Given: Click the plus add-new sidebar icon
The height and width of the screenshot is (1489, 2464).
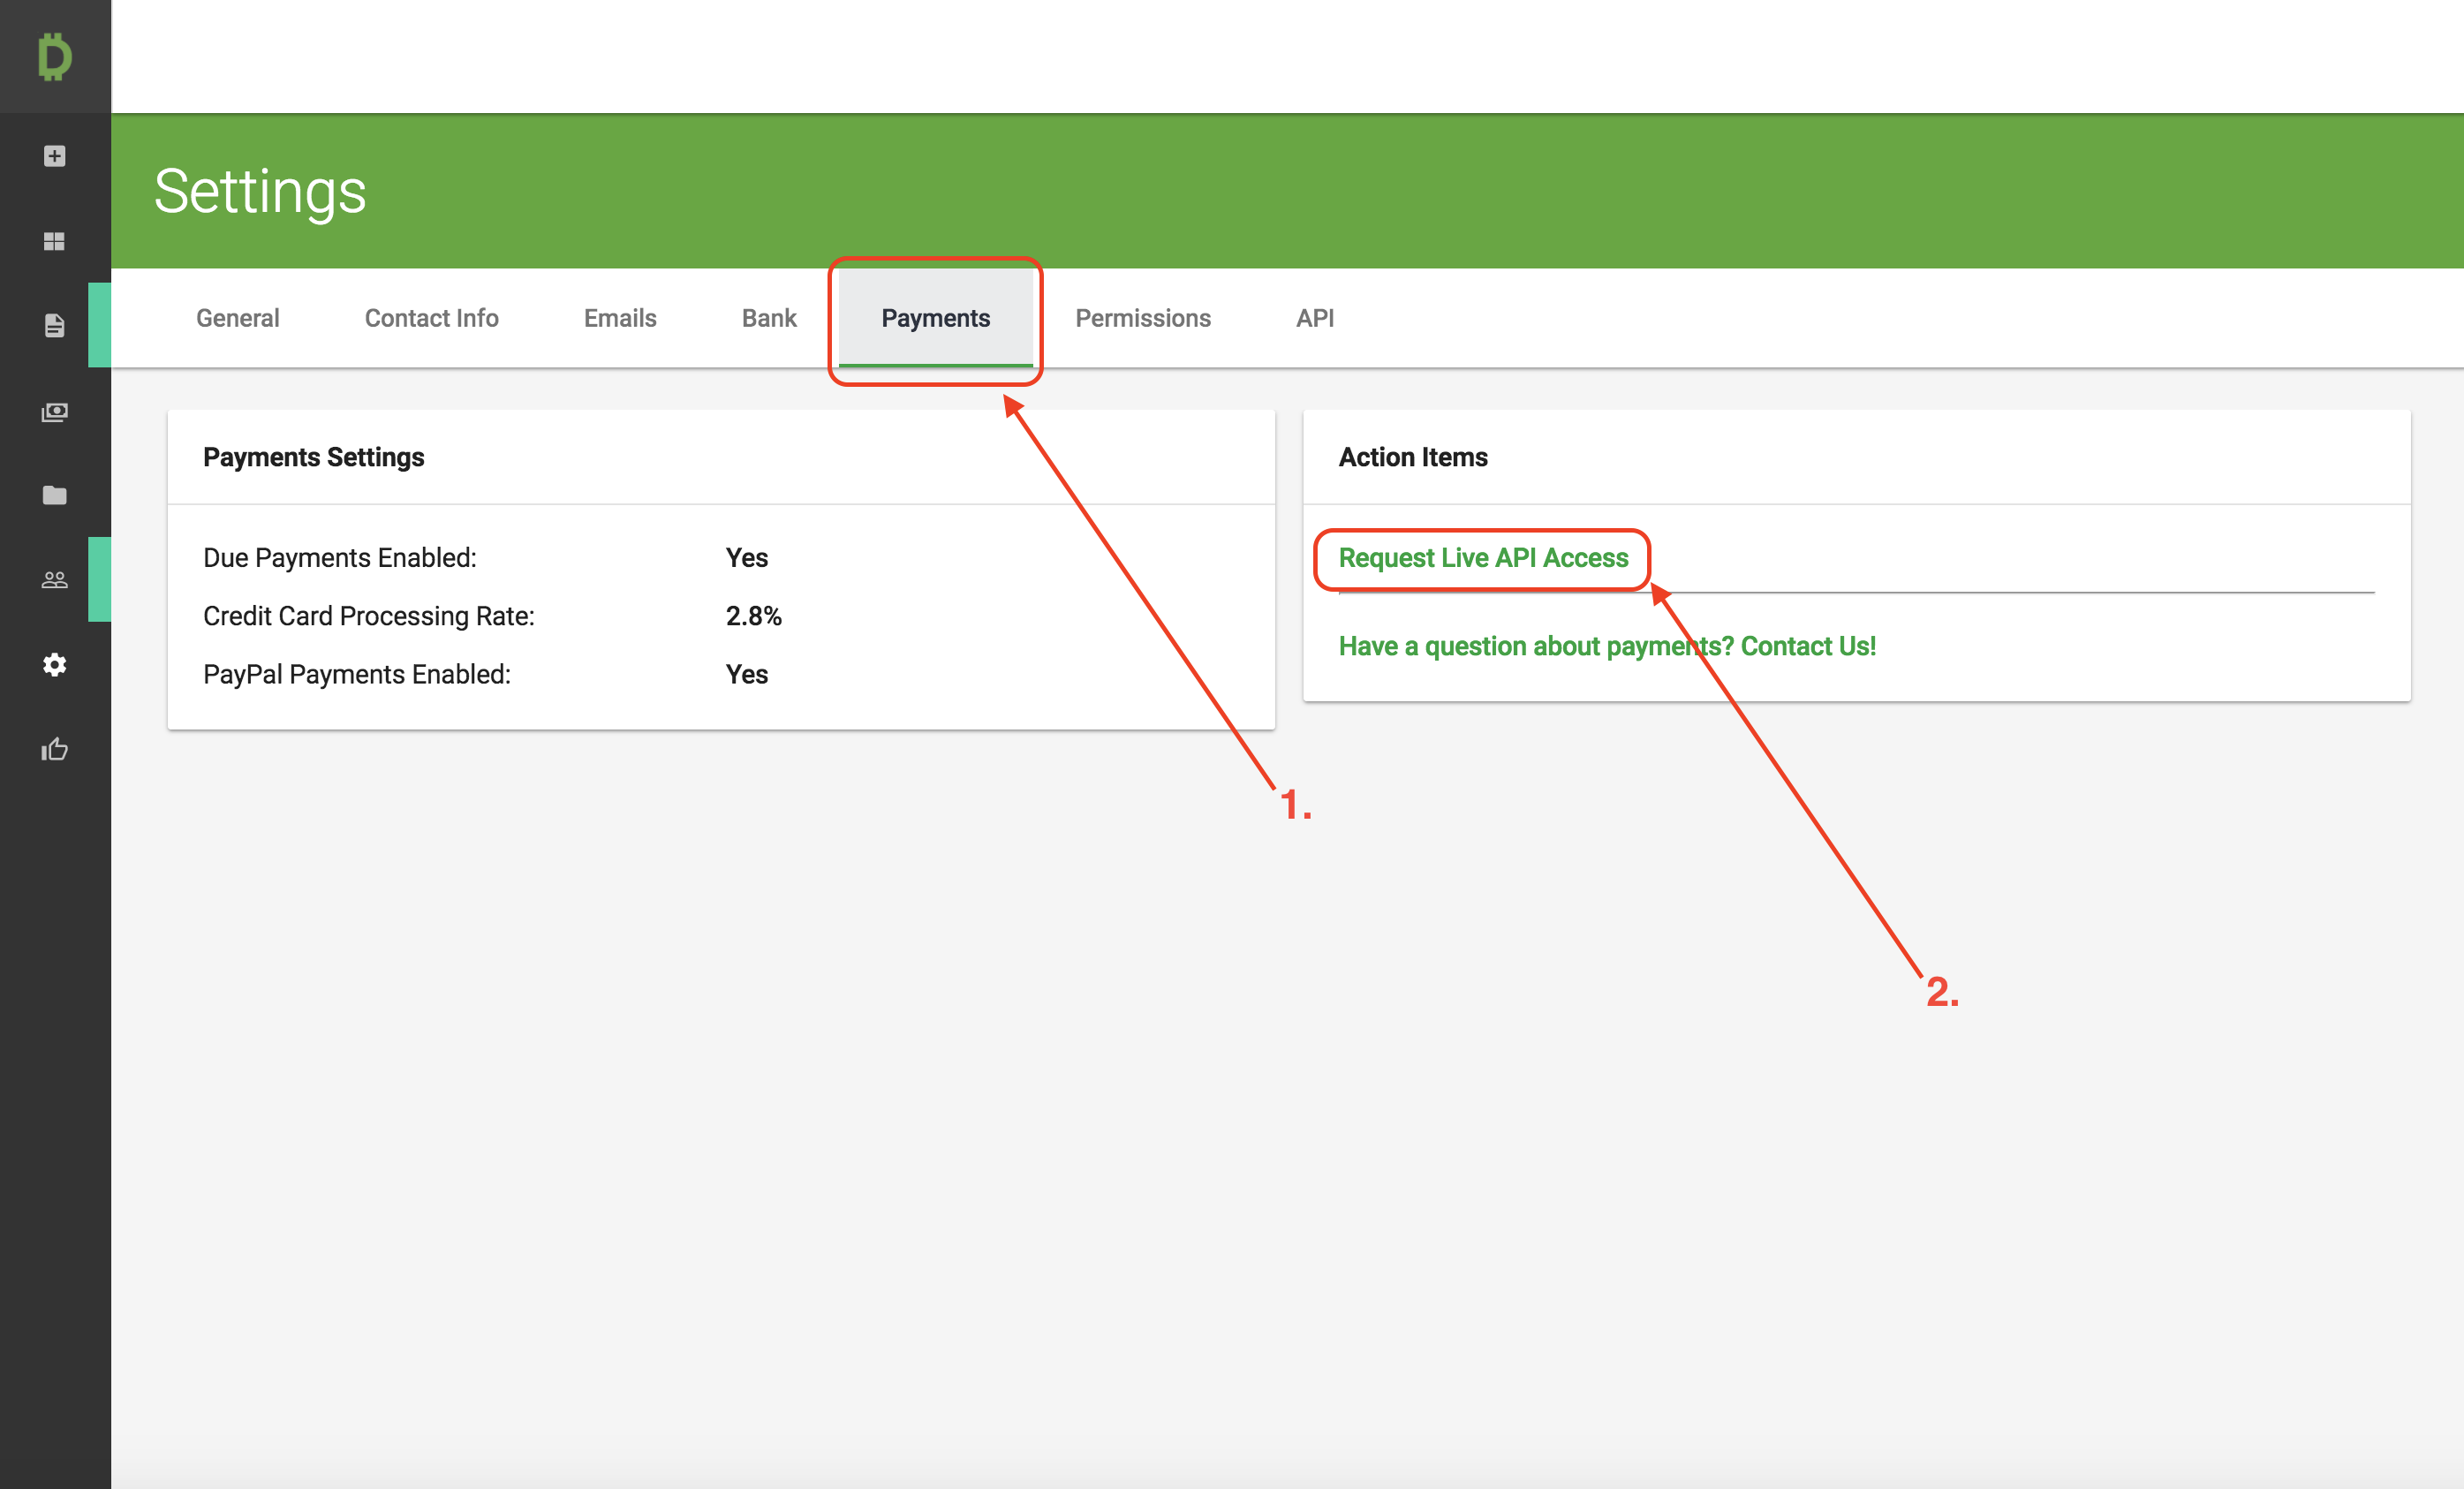Looking at the screenshot, I should click(x=55, y=156).
